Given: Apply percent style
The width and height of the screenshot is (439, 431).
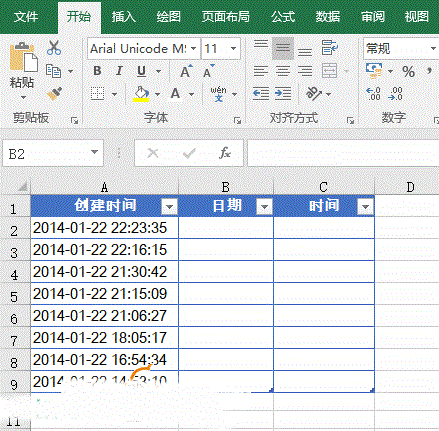Looking at the screenshot, I should (x=408, y=71).
